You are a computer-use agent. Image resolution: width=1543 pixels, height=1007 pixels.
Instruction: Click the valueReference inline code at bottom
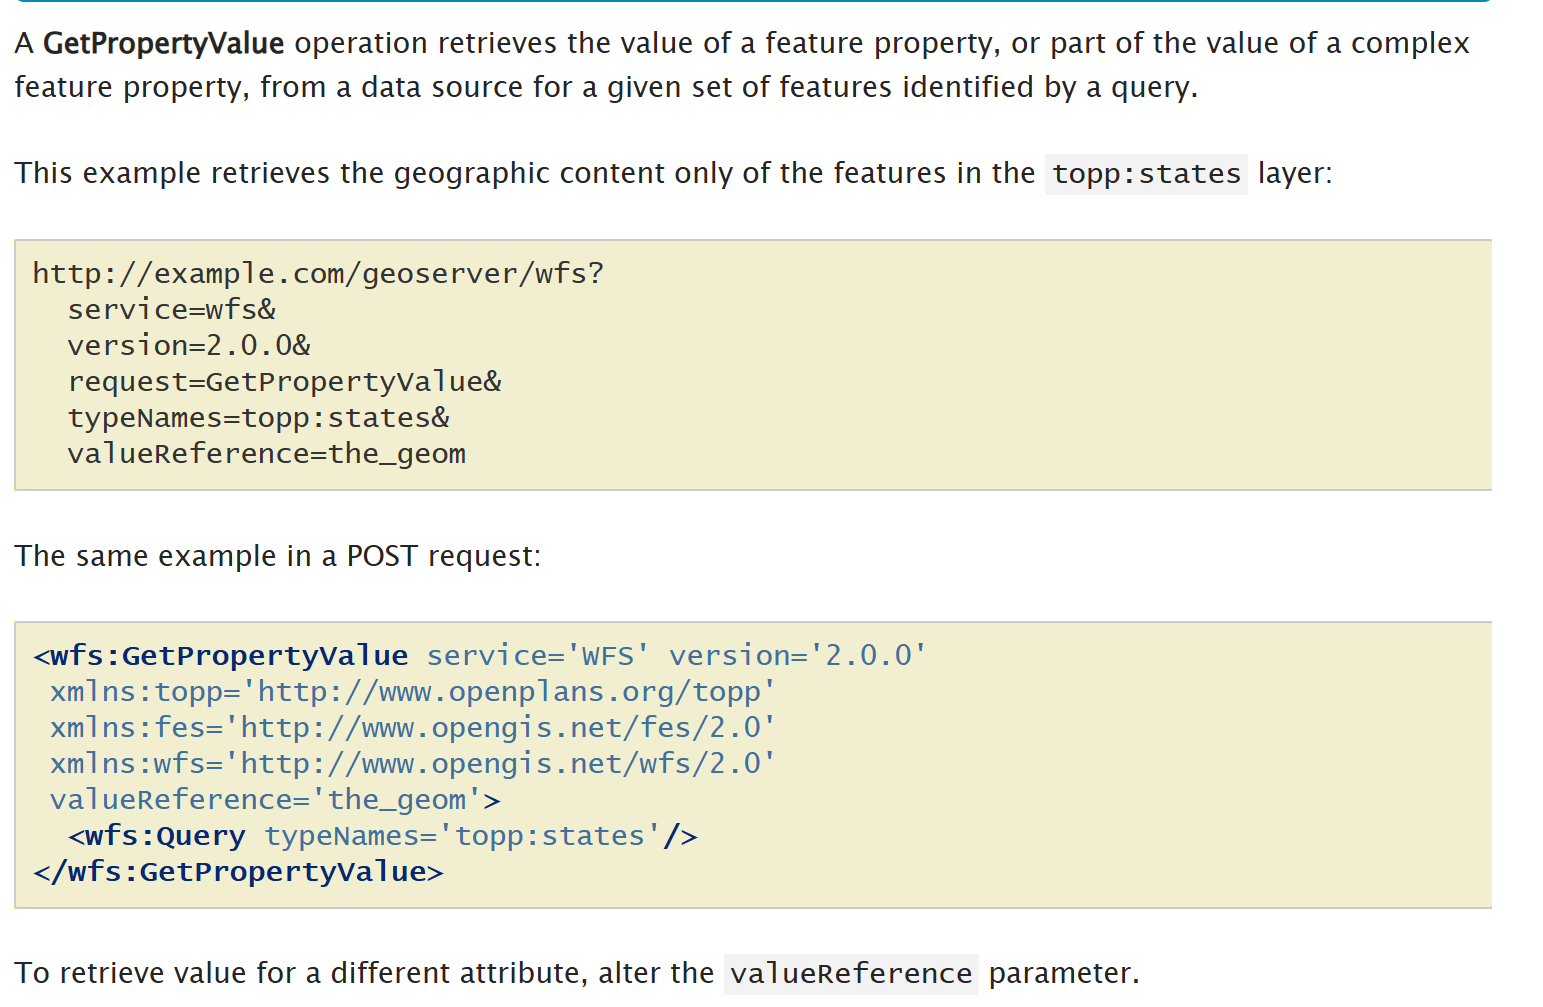tap(851, 974)
